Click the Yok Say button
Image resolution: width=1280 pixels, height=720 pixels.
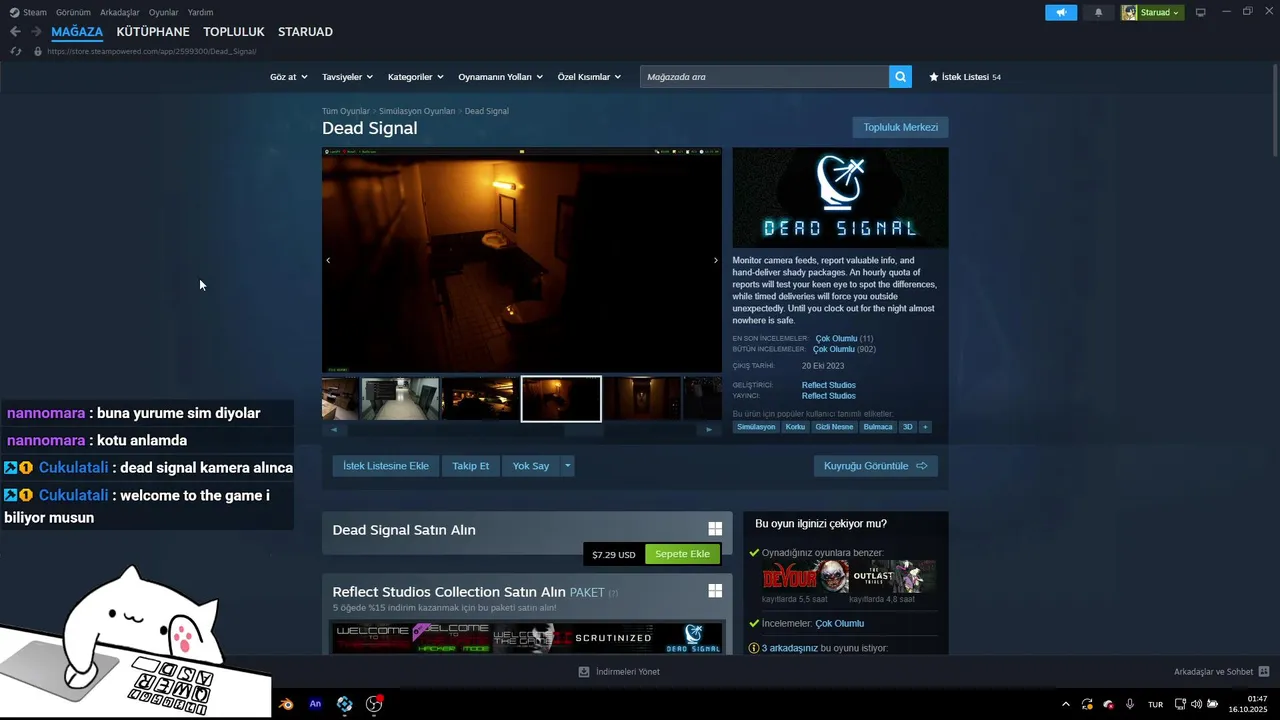pyautogui.click(x=531, y=465)
